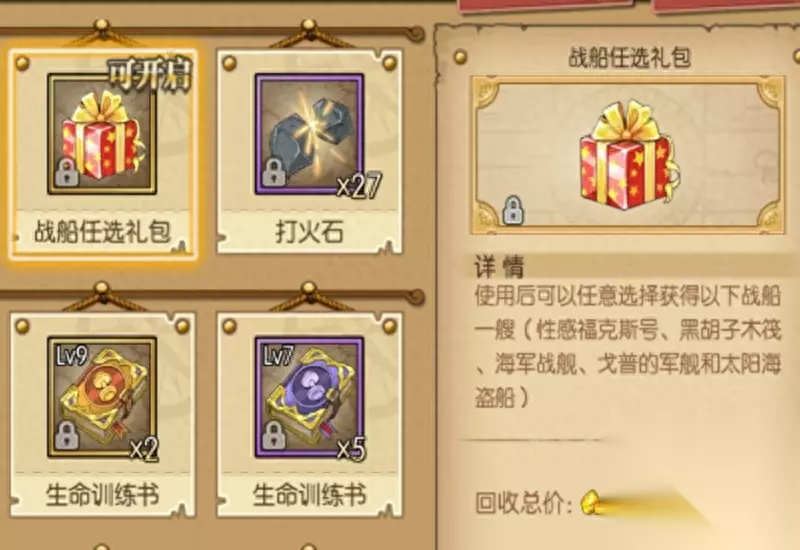Select the 打火石 flint stone icon
This screenshot has width=800, height=550.
pyautogui.click(x=309, y=134)
